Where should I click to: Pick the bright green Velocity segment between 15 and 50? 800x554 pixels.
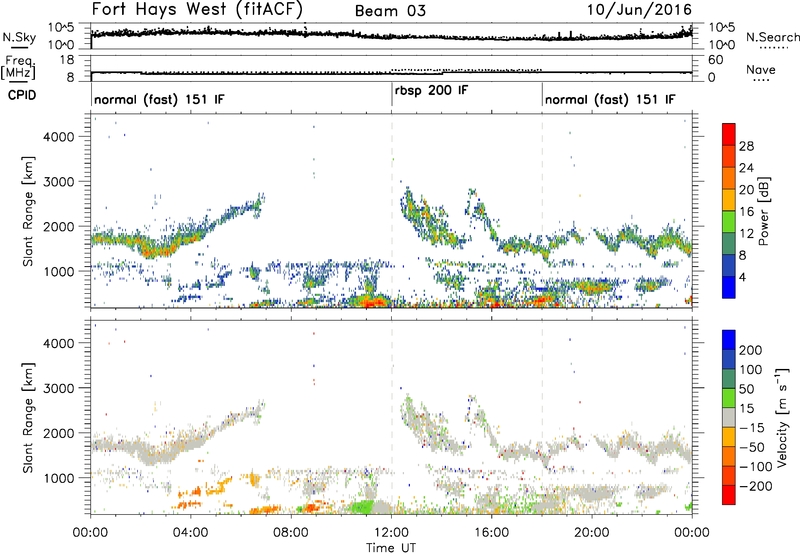pos(729,398)
